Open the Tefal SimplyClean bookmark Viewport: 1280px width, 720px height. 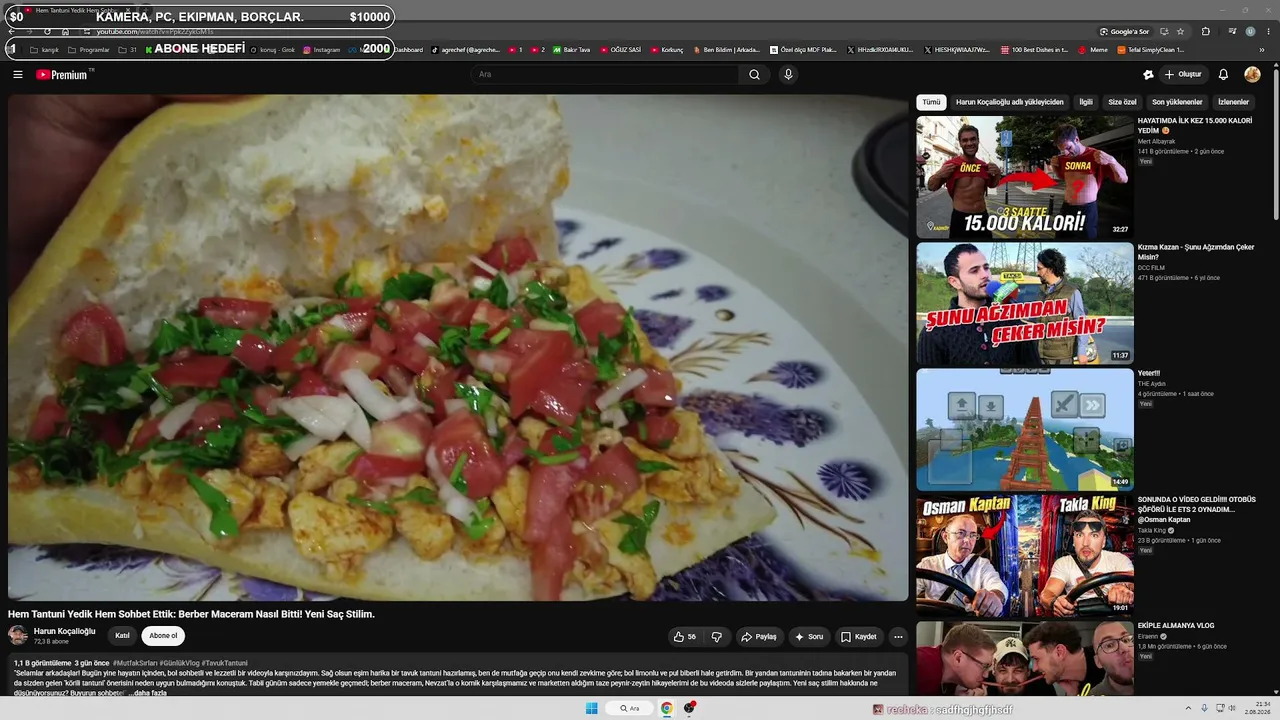(x=1150, y=49)
